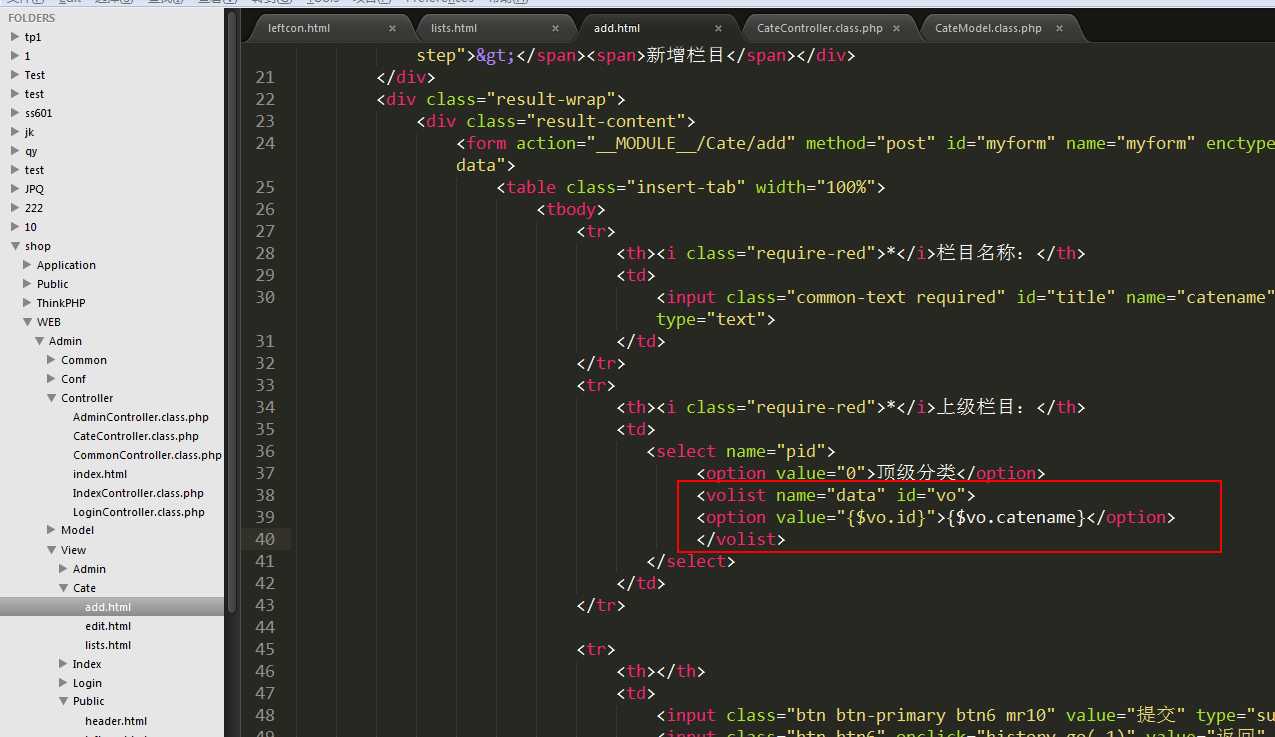
Task: Click line number 40 in gutter
Action: 264,539
